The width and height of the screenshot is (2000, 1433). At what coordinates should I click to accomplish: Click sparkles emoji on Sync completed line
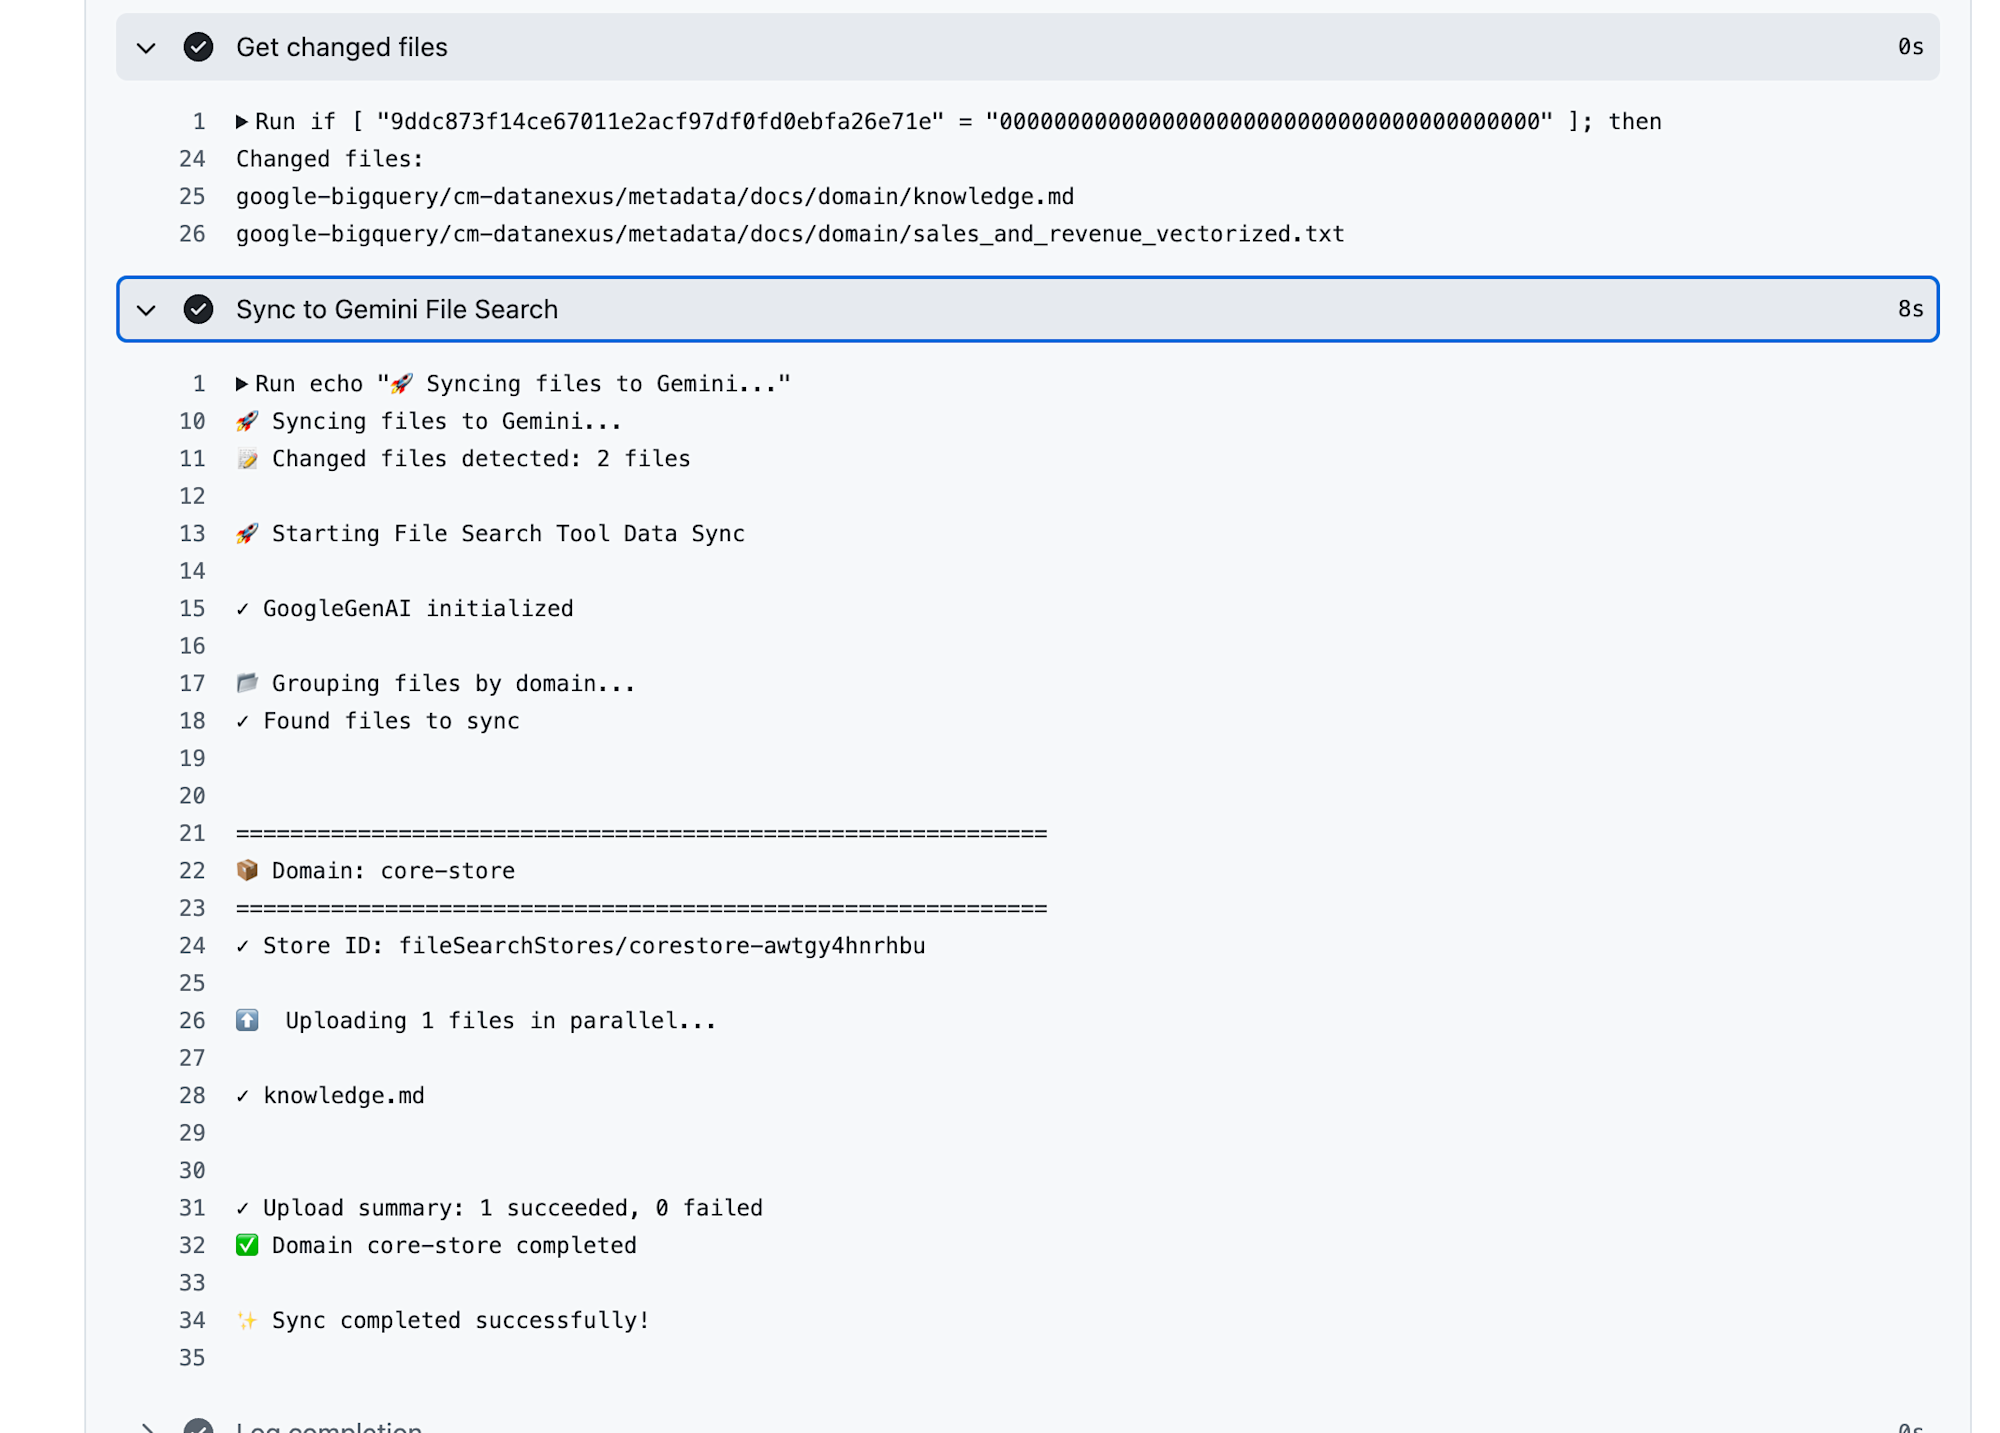click(x=247, y=1321)
